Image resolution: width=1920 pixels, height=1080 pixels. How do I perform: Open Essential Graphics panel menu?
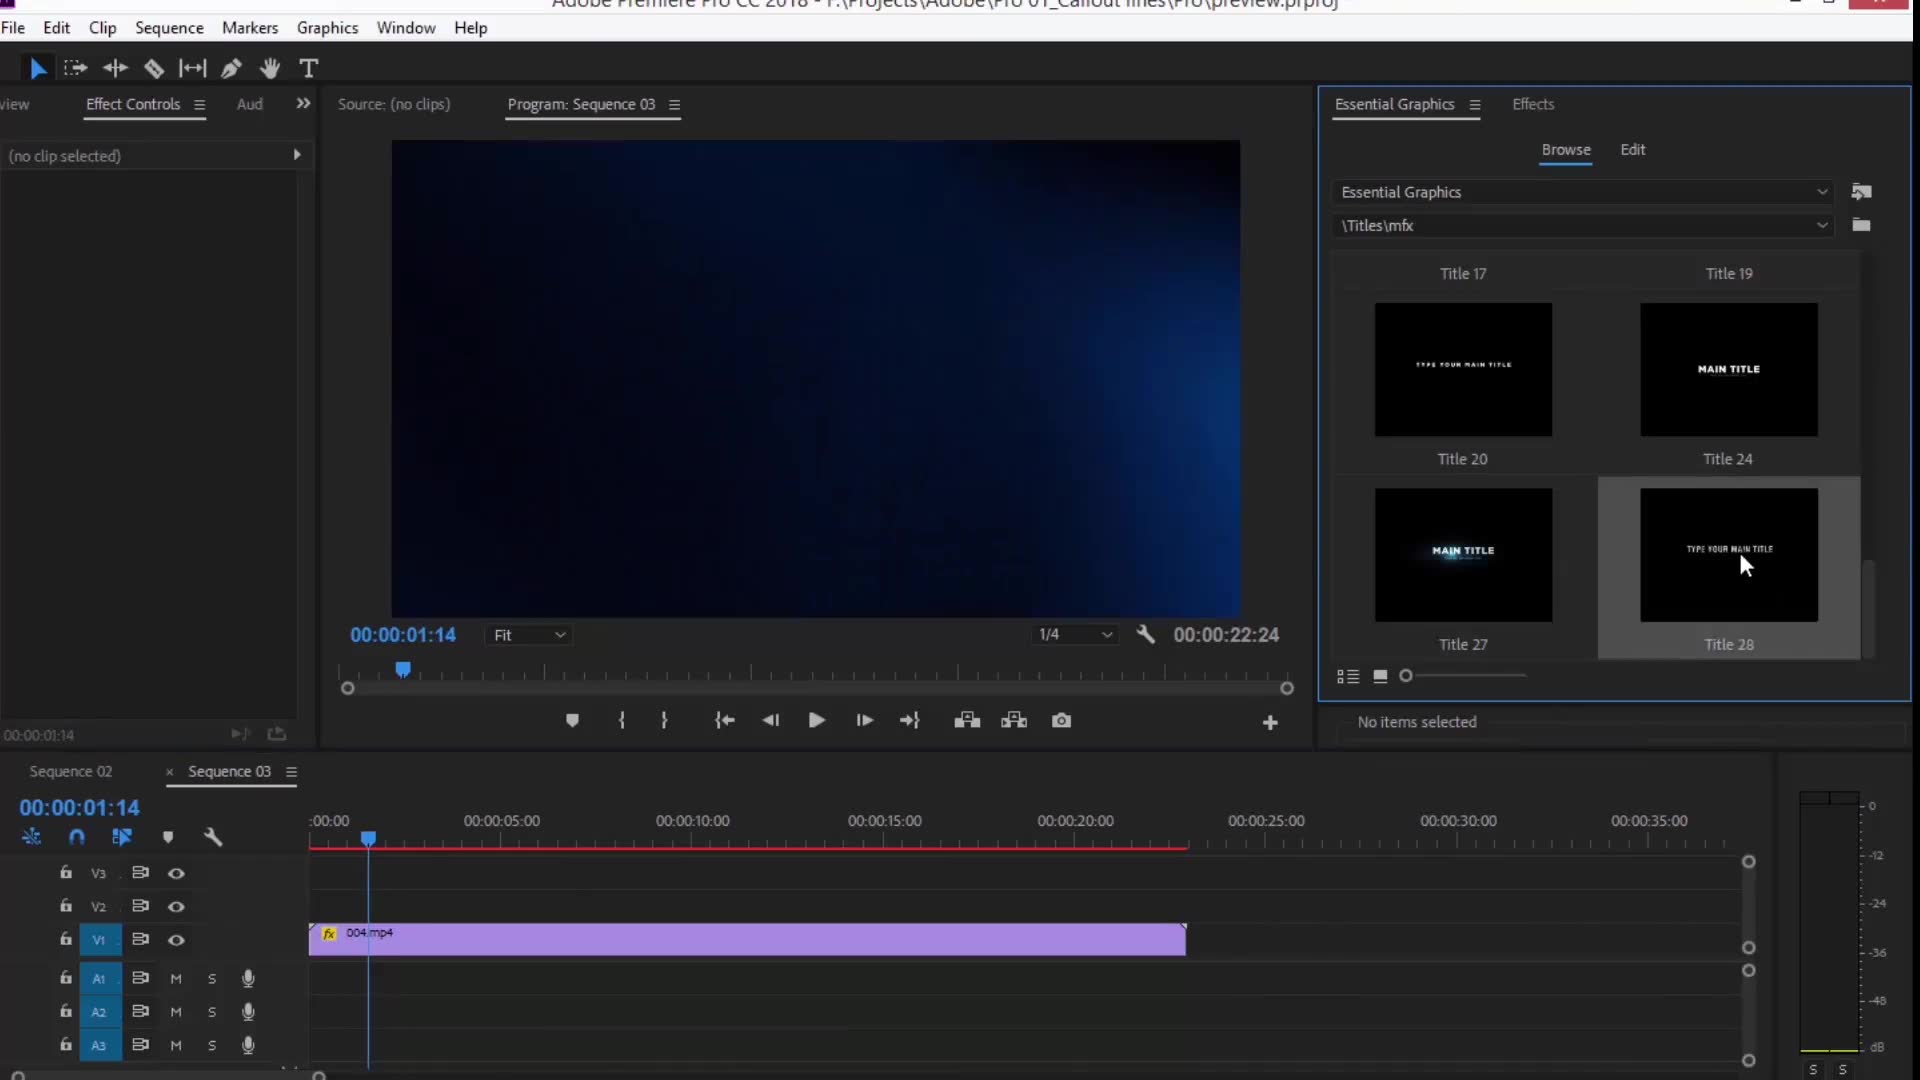[1474, 105]
